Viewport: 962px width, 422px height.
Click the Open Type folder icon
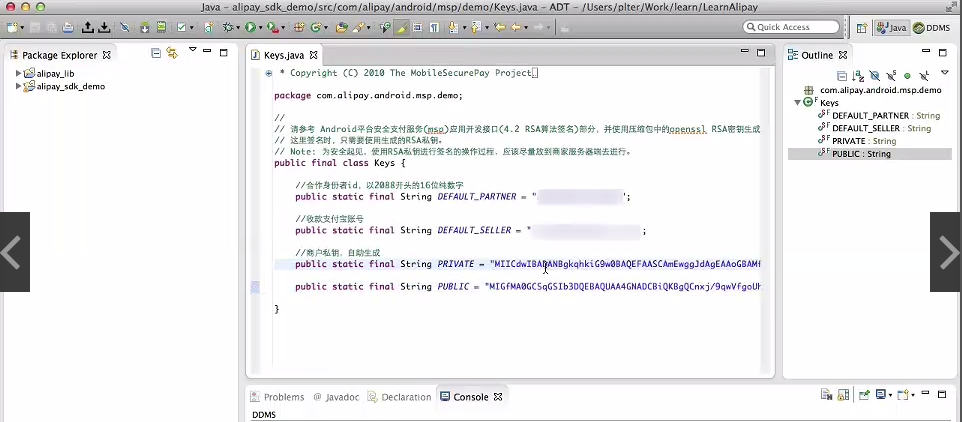point(342,27)
